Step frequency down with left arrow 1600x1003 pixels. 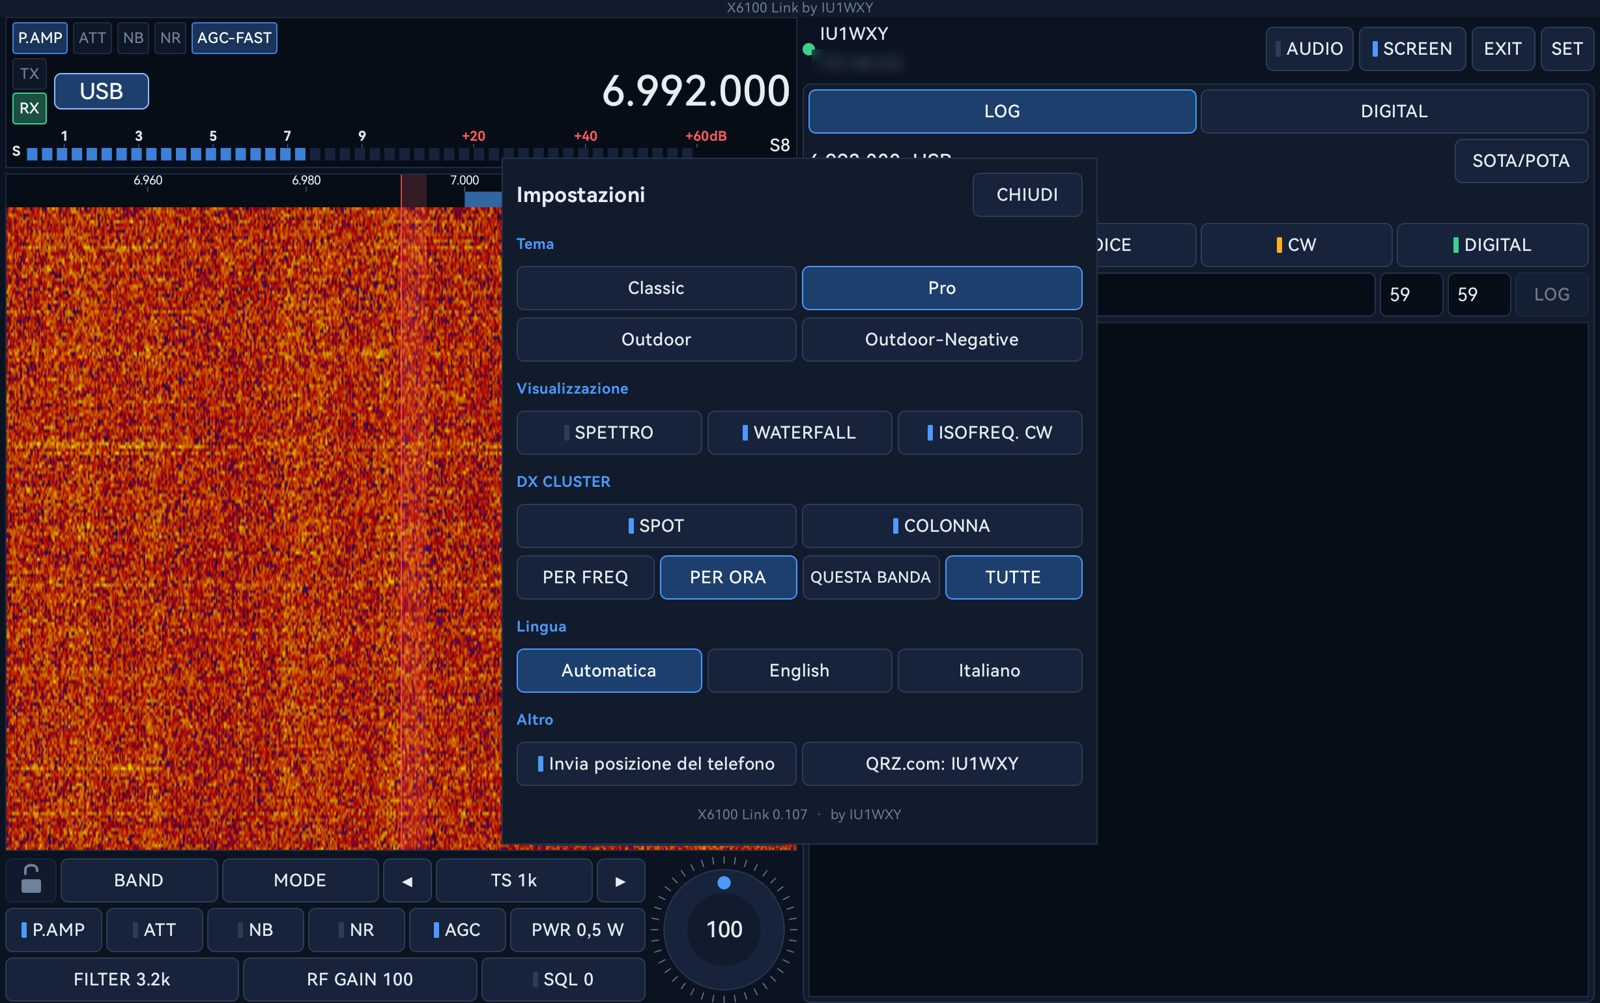407,881
